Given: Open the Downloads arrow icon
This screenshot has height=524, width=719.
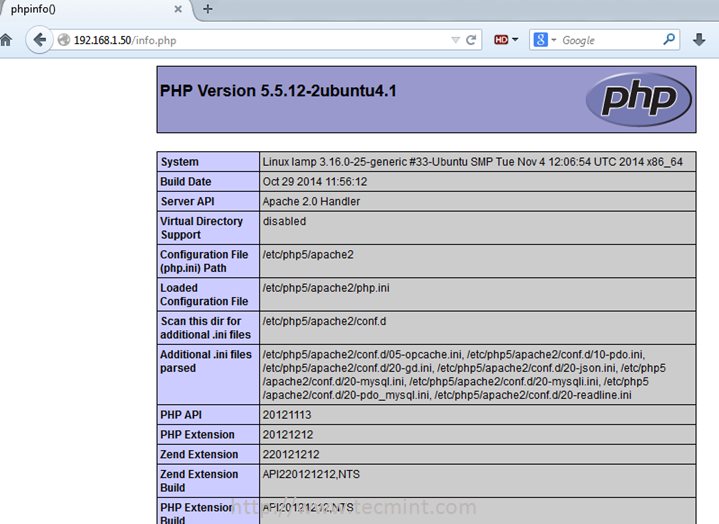Looking at the screenshot, I should [x=699, y=40].
